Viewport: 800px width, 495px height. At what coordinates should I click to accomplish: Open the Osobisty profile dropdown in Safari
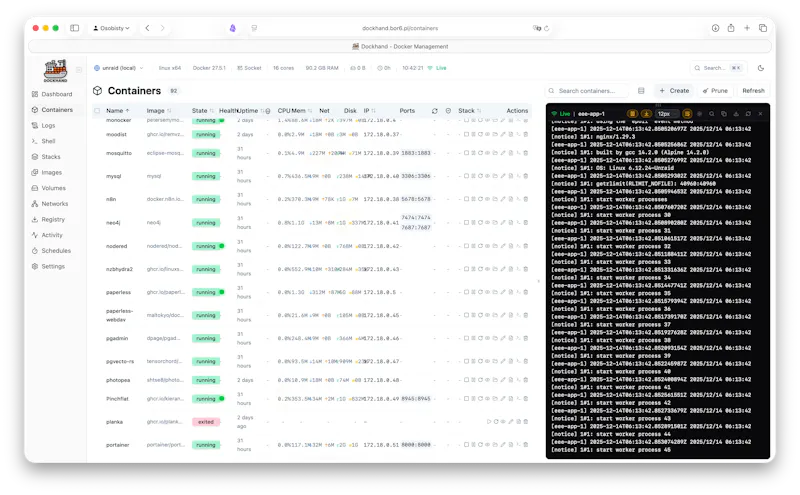[x=111, y=28]
